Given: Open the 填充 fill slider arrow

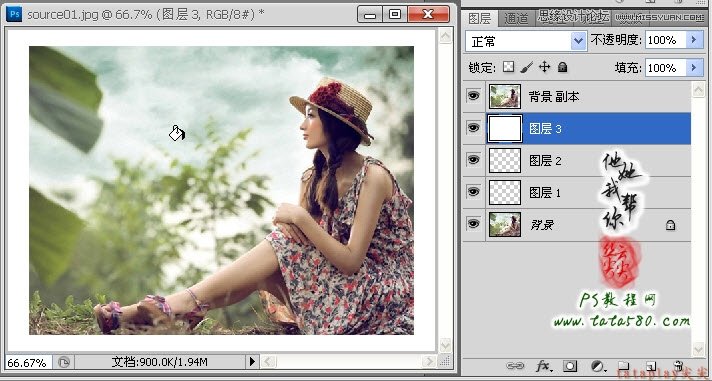Looking at the screenshot, I should (x=694, y=68).
